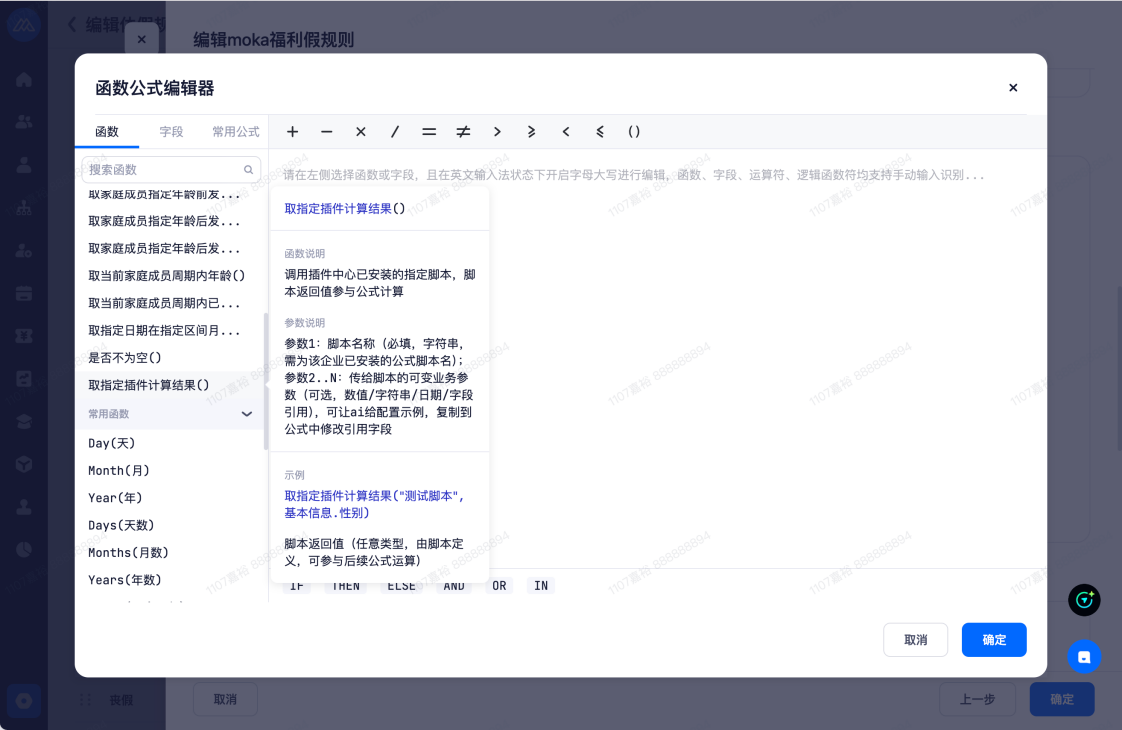This screenshot has width=1122, height=730.
Task: Select the Months(月数) function
Action: [x=128, y=553]
